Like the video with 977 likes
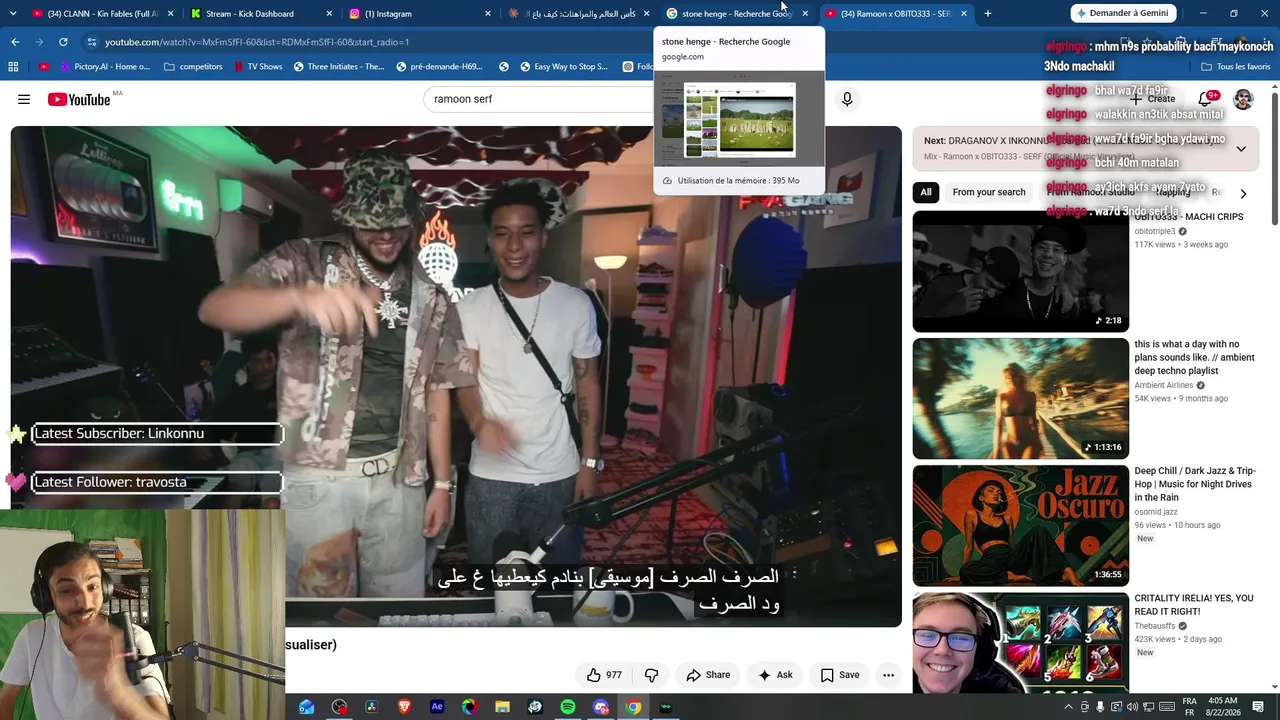Image resolution: width=1280 pixels, height=720 pixels. (x=603, y=675)
